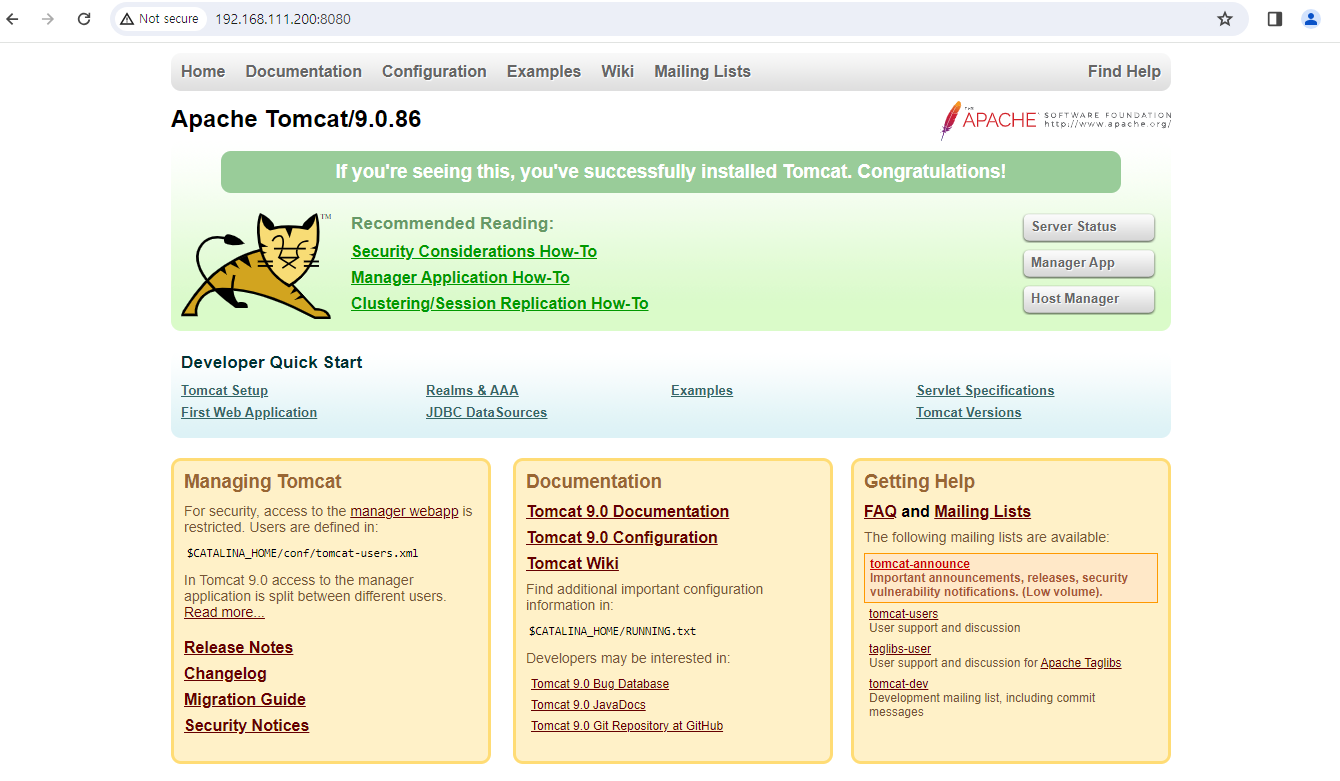Screen dimensions: 1340x781
Task: Click the Managing Tomcat heading
Action: click(263, 482)
